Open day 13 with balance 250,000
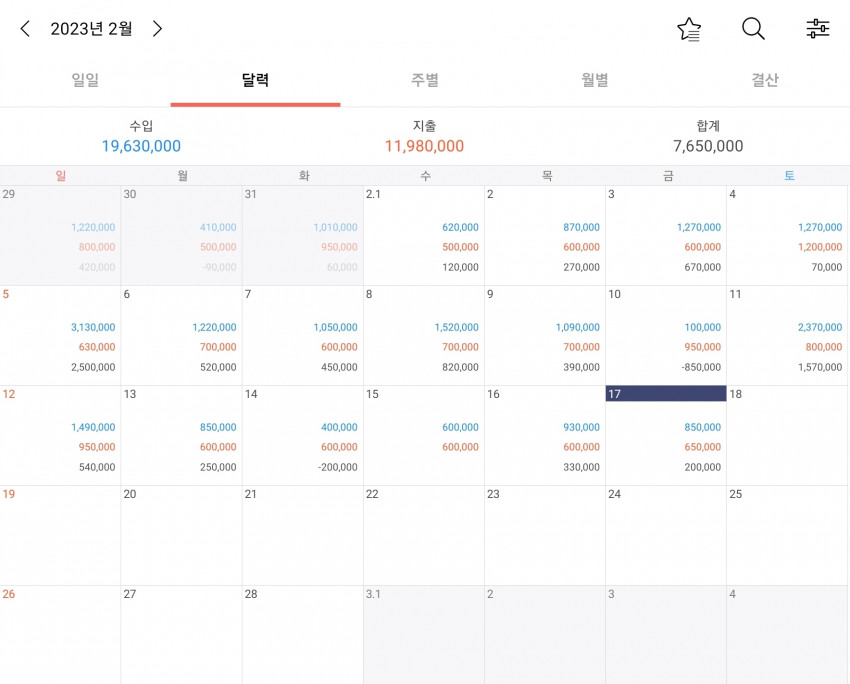Viewport: 850px width, 684px height. (182, 435)
